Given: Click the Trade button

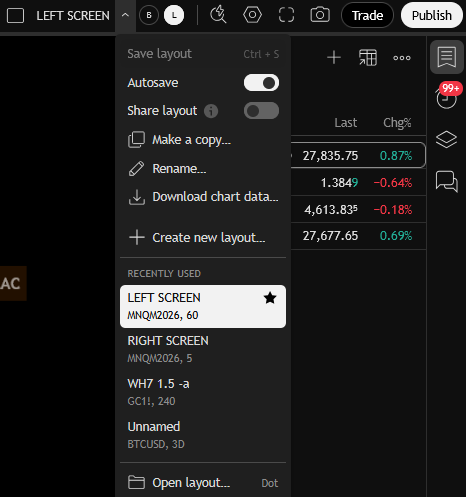Looking at the screenshot, I should pyautogui.click(x=367, y=15).
